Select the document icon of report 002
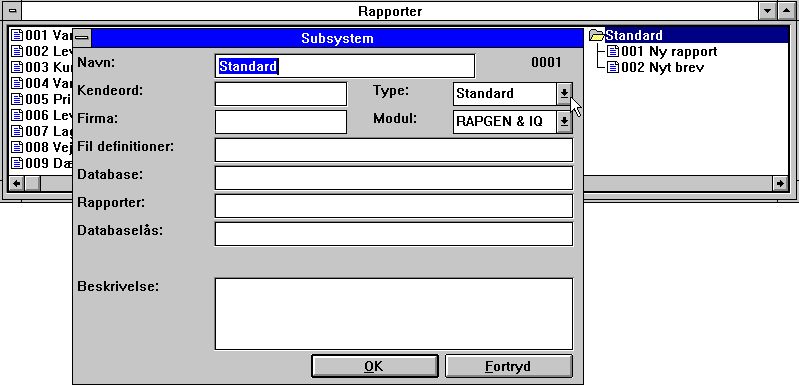The height and width of the screenshot is (387, 799). [x=18, y=51]
